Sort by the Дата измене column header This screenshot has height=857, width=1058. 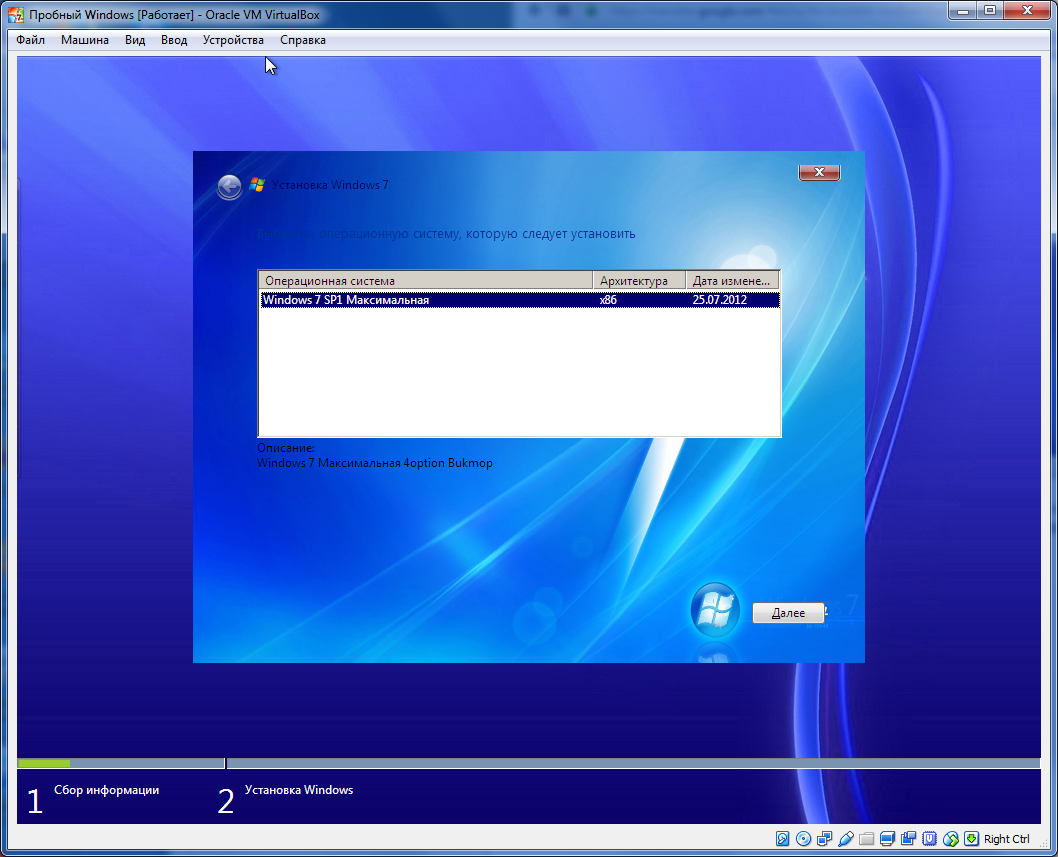pos(733,279)
